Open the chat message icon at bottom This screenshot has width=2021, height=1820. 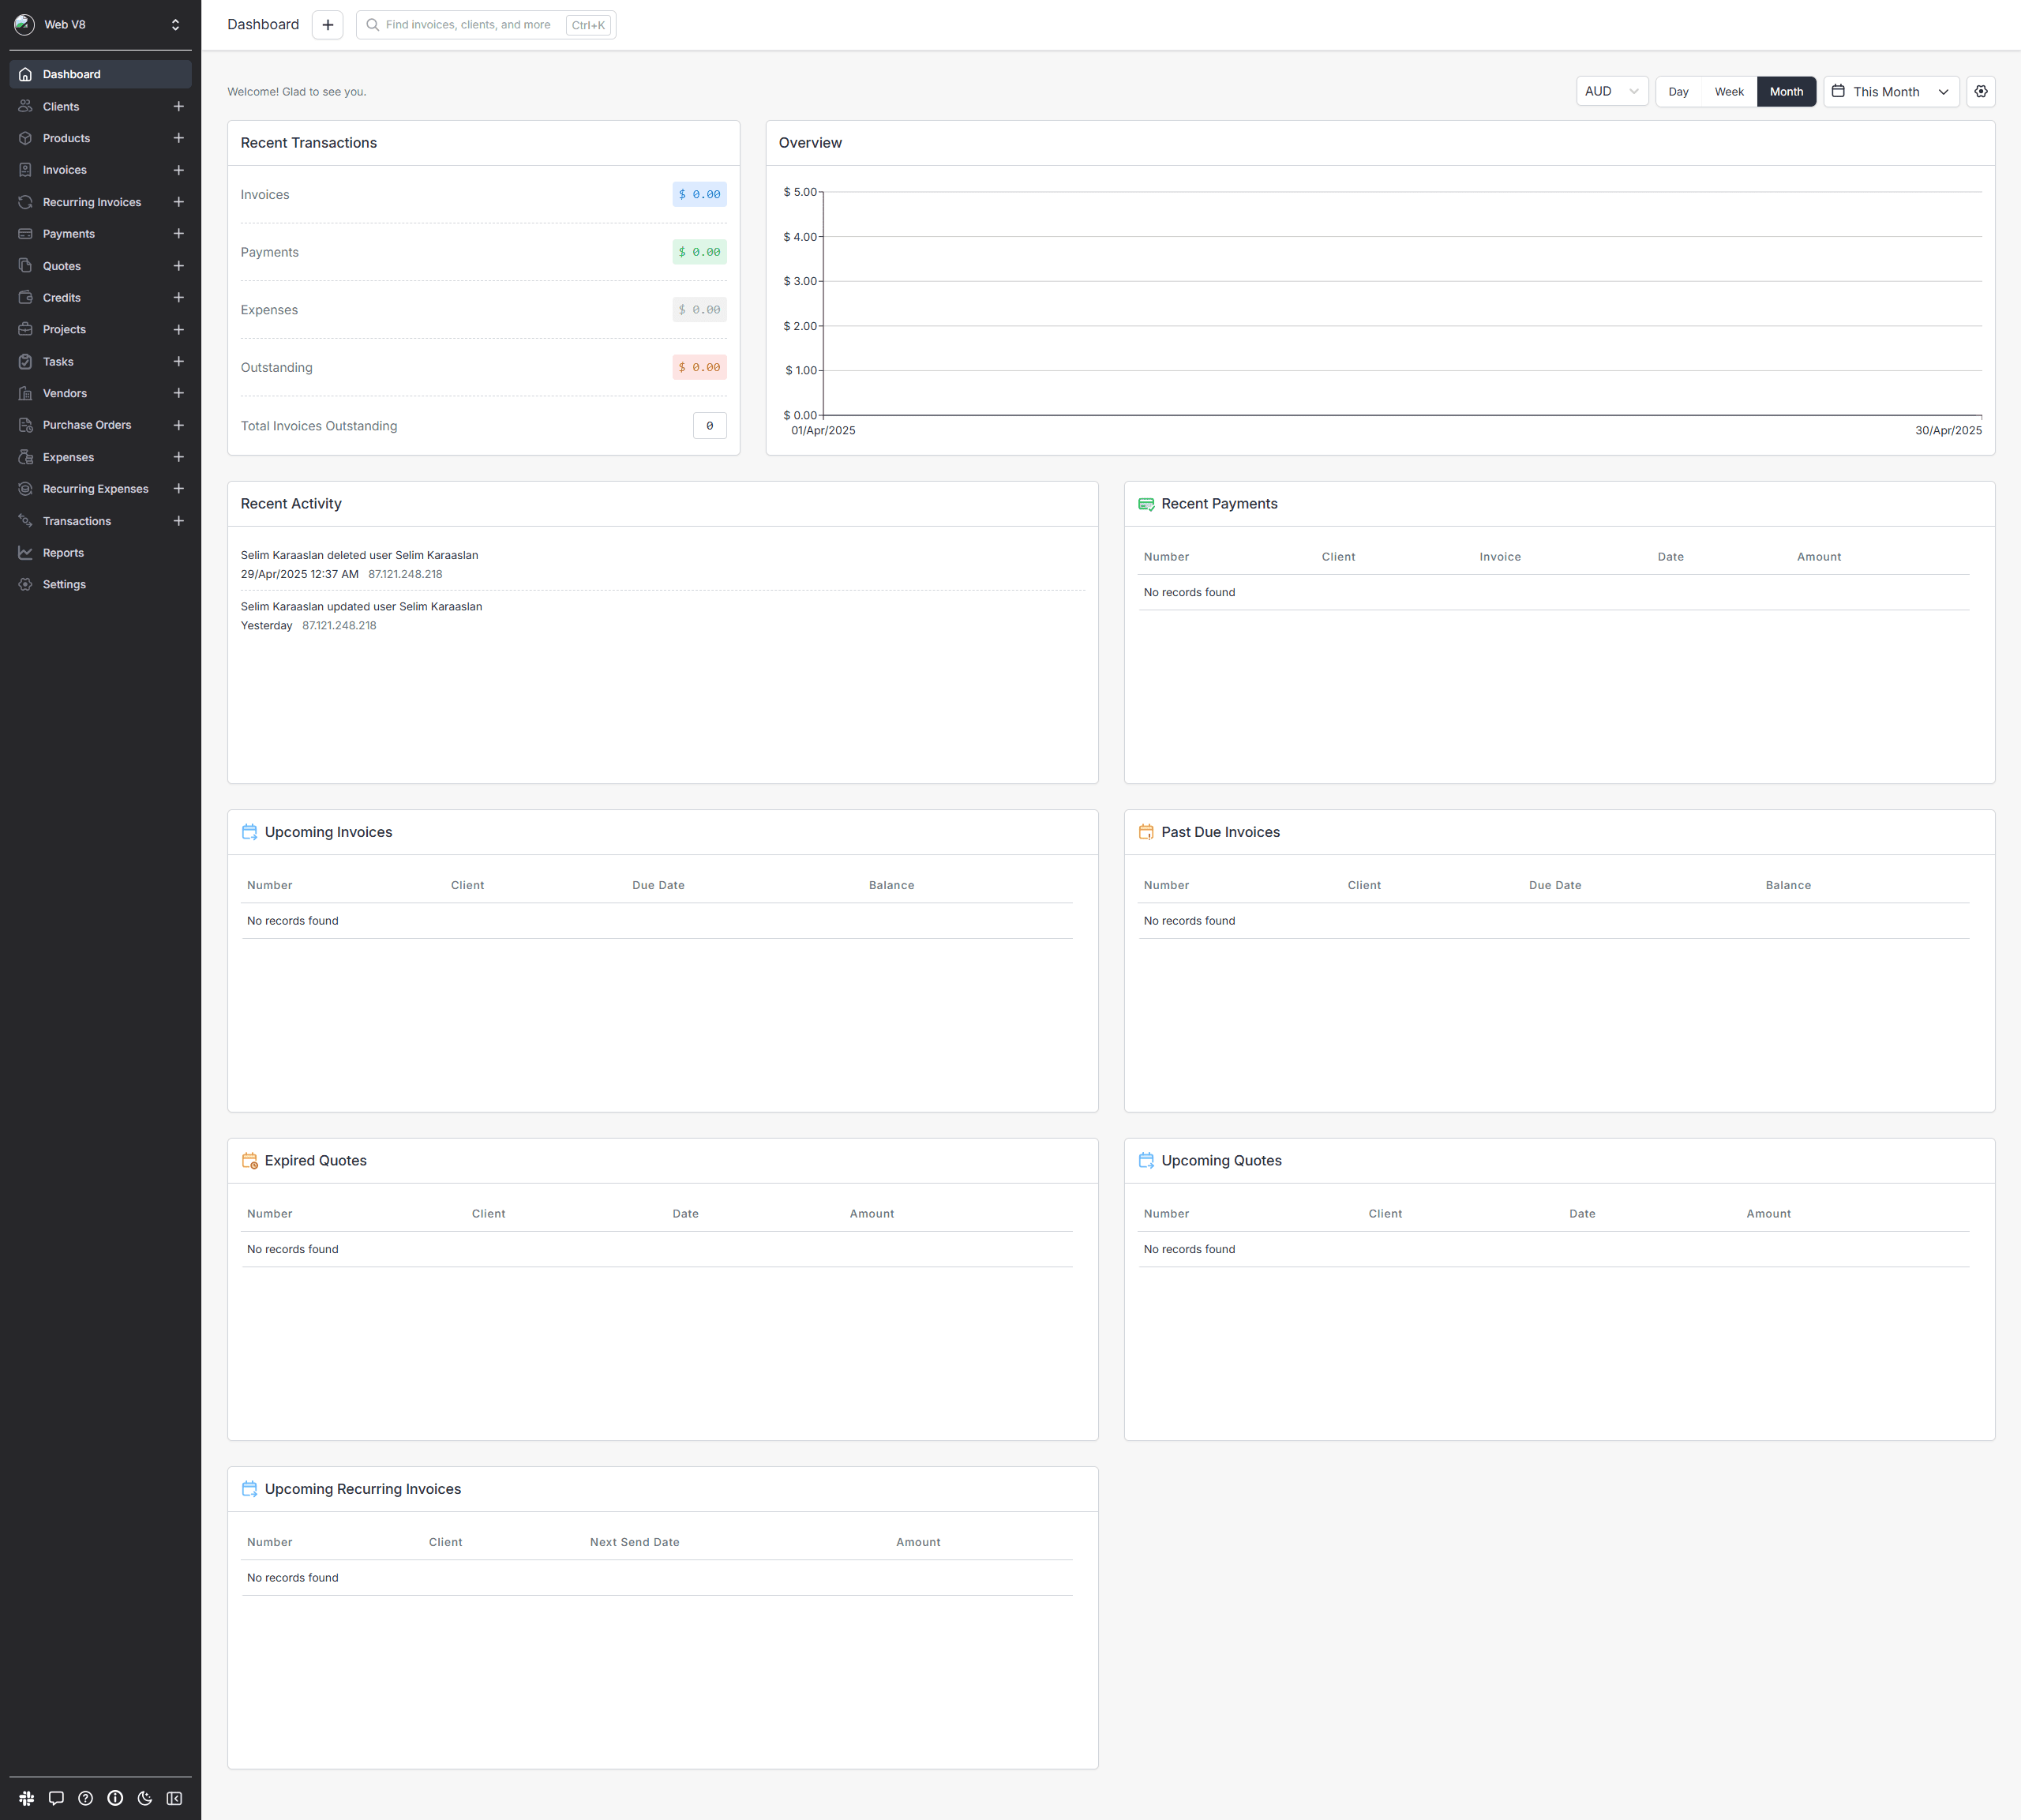tap(56, 1798)
